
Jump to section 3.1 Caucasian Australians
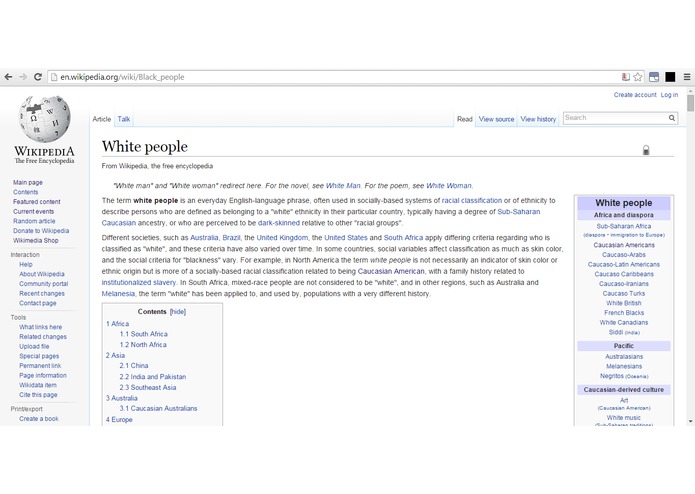coord(158,408)
